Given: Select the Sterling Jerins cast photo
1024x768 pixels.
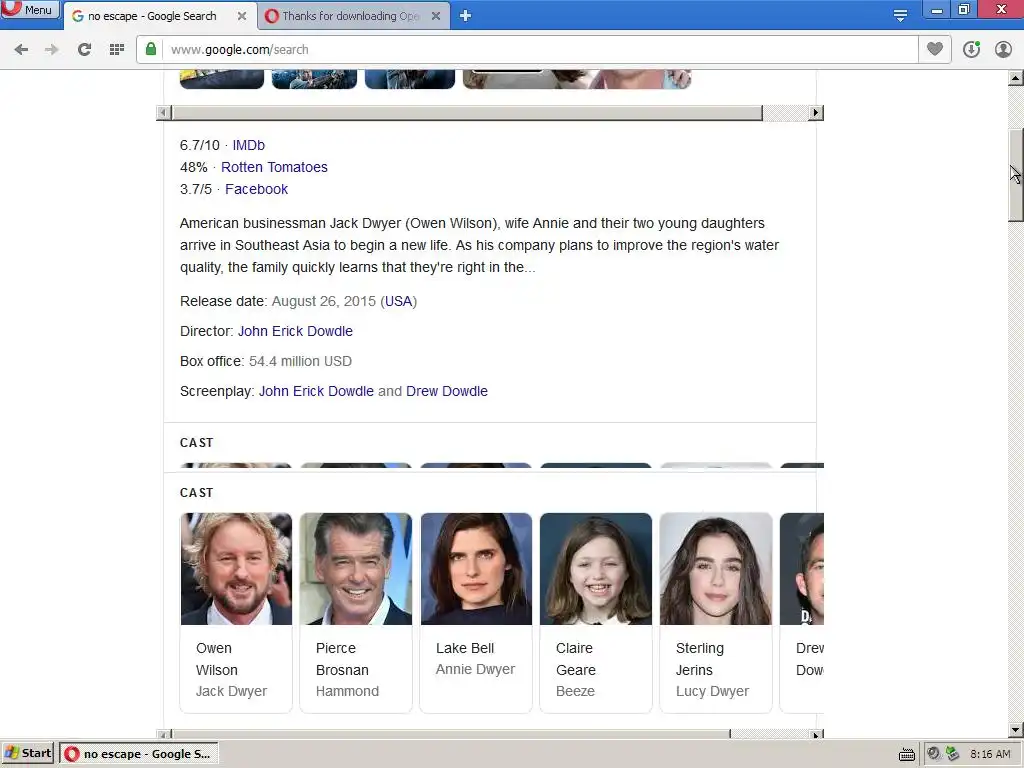Looking at the screenshot, I should [716, 569].
